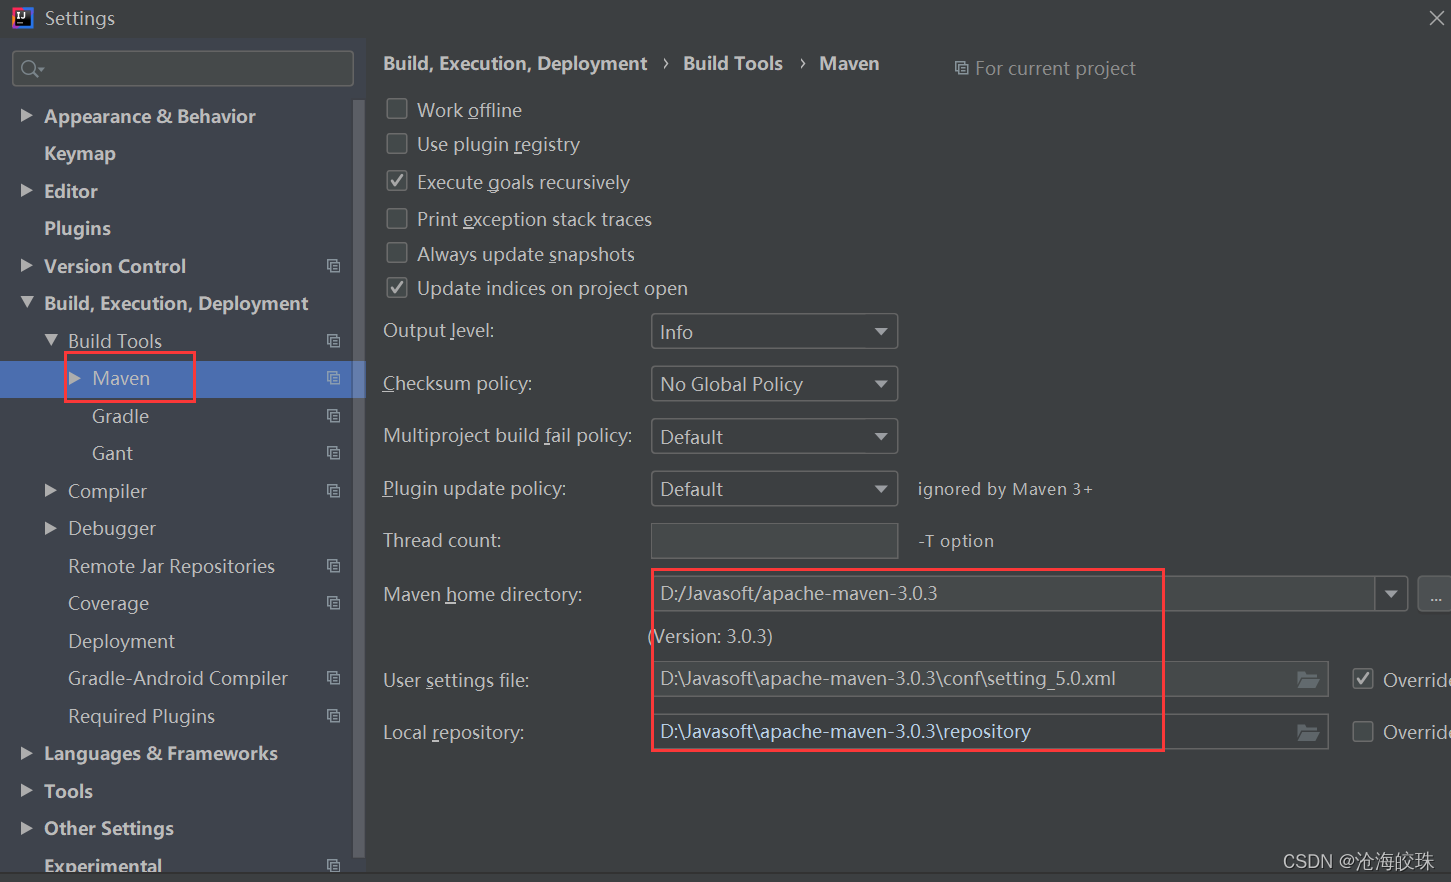Open the Output level dropdown
Image resolution: width=1451 pixels, height=882 pixels.
click(x=774, y=331)
